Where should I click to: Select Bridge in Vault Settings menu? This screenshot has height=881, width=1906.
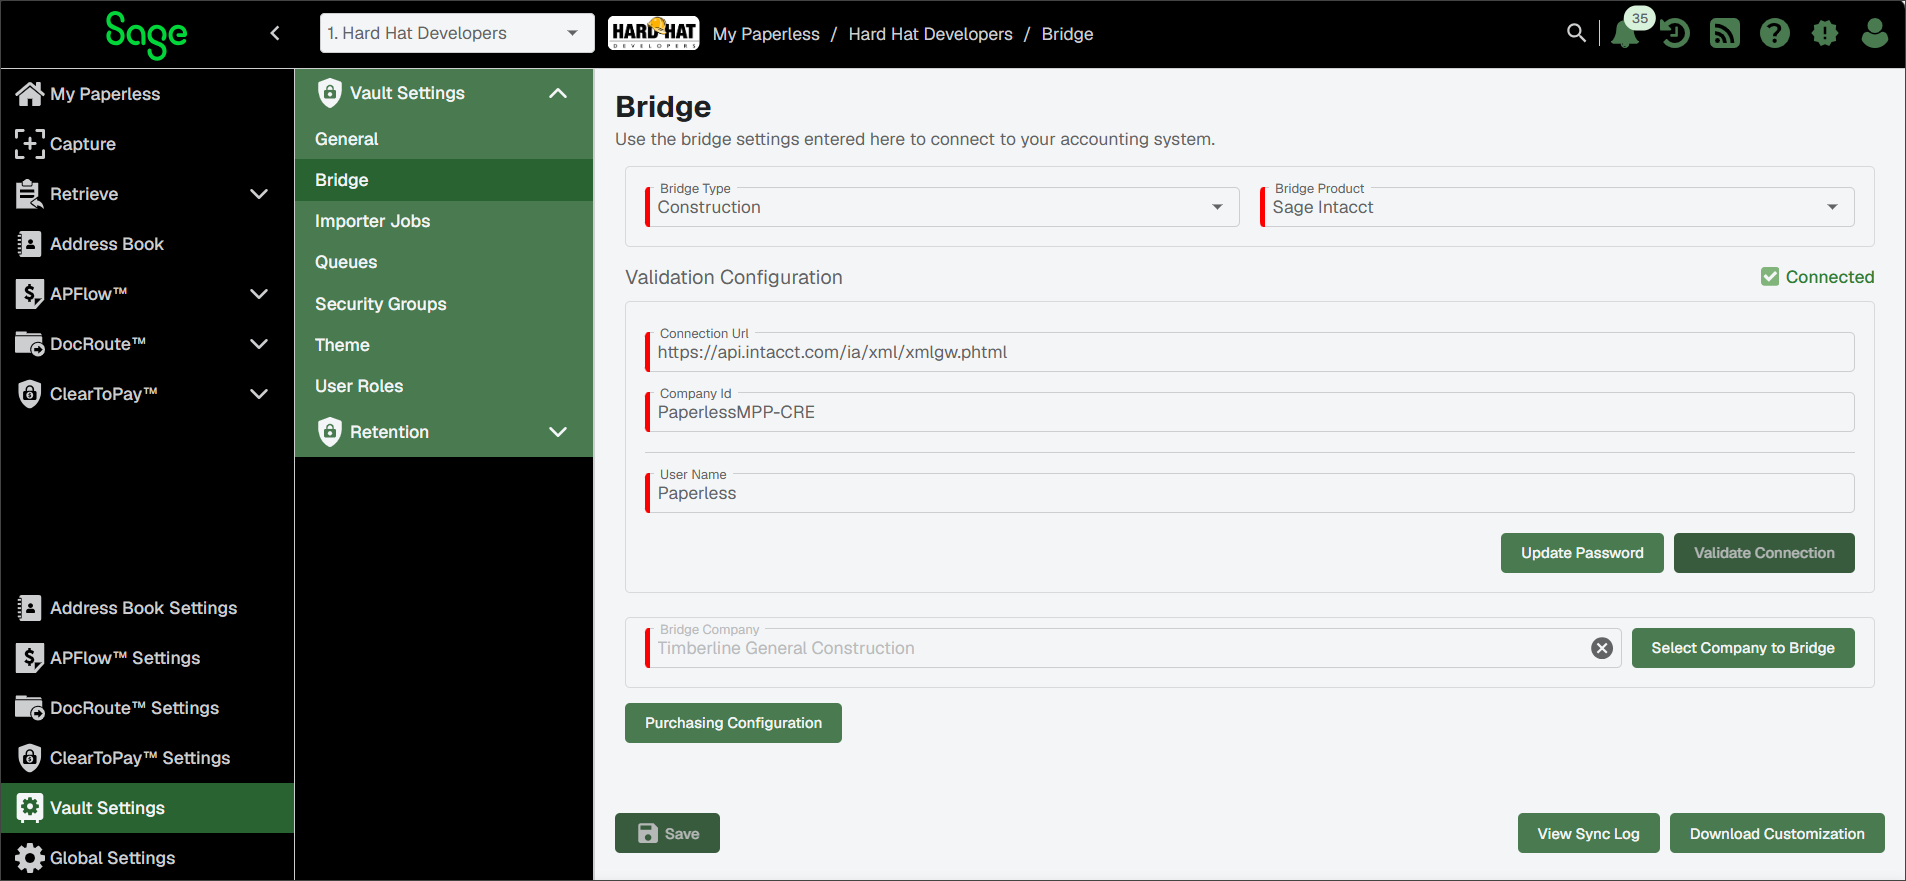coord(444,180)
